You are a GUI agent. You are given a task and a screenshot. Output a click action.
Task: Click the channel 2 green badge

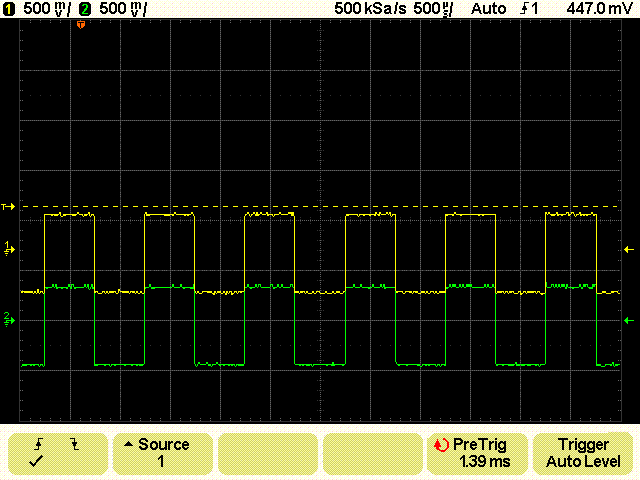pos(85,9)
